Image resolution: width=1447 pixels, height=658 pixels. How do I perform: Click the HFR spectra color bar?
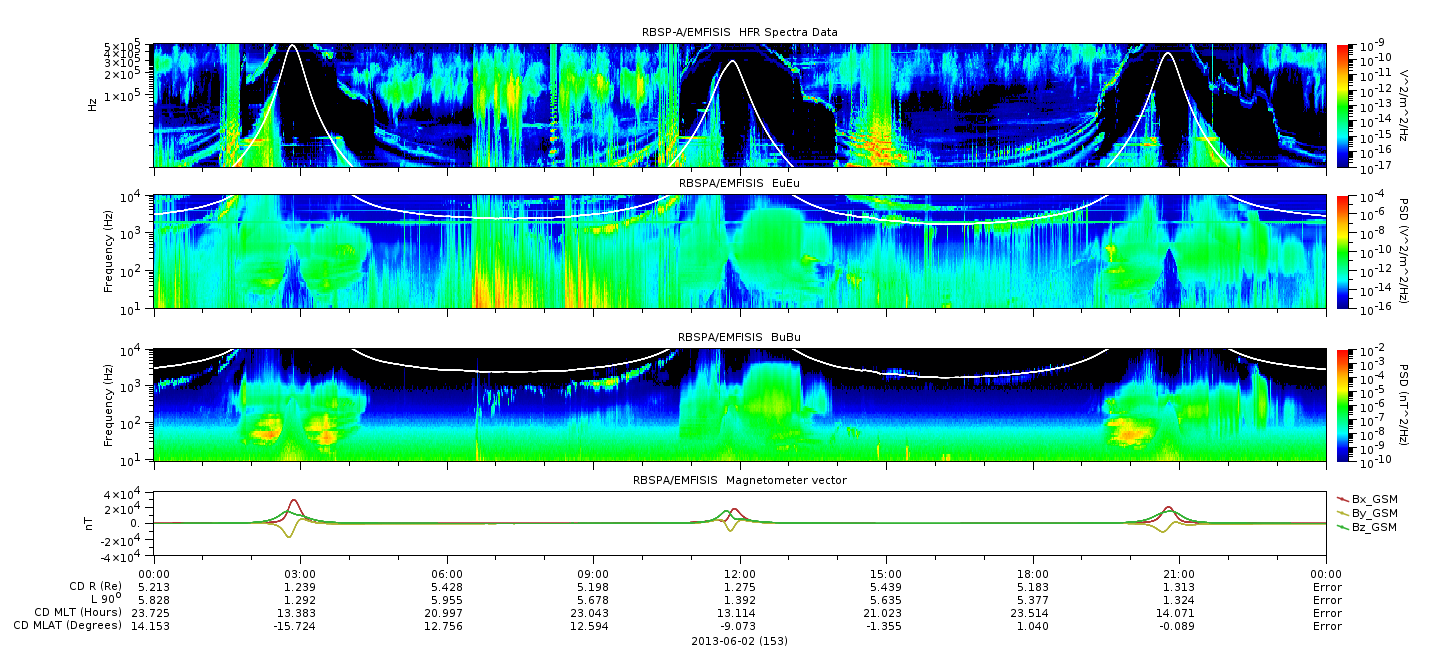pyautogui.click(x=1343, y=106)
